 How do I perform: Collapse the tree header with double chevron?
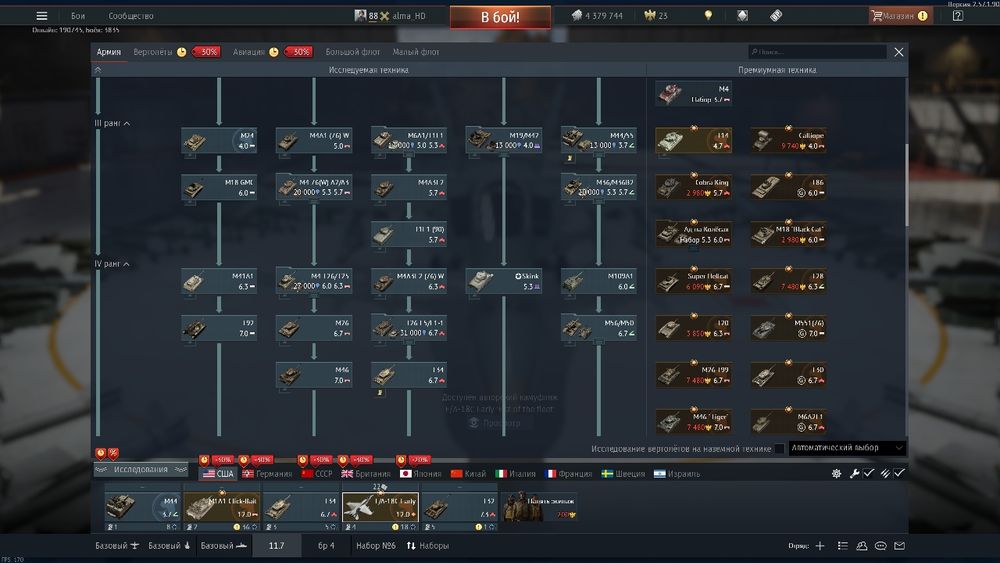98,70
